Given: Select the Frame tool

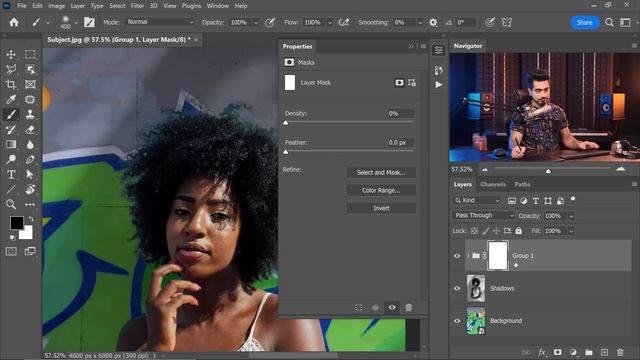Looking at the screenshot, I should coord(30,84).
